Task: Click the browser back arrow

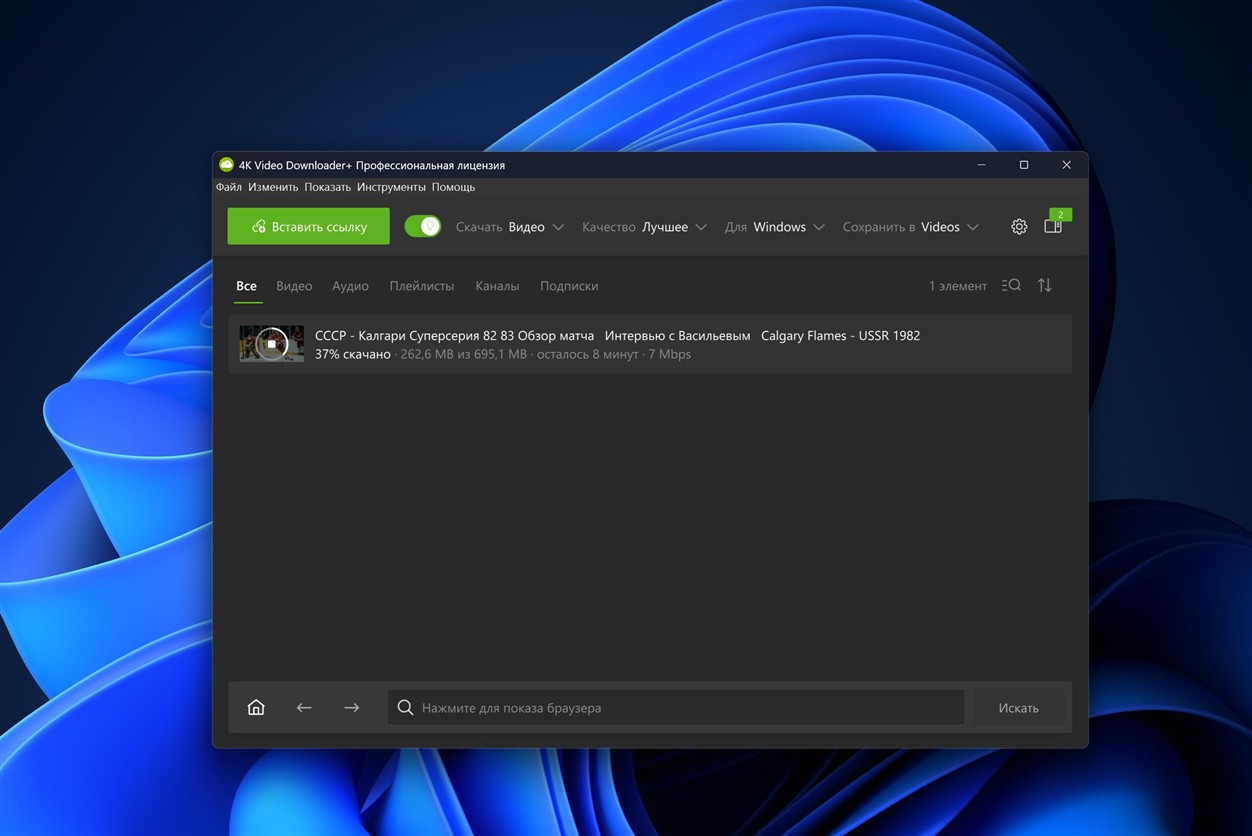Action: [x=304, y=708]
